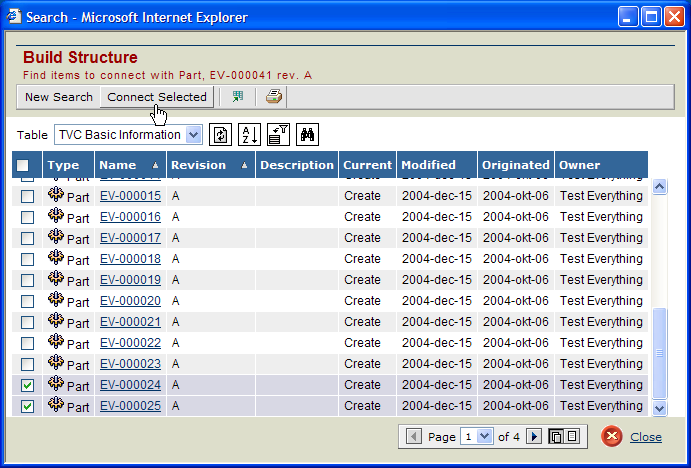Sort by the Name column header
The image size is (691, 468).
118,165
